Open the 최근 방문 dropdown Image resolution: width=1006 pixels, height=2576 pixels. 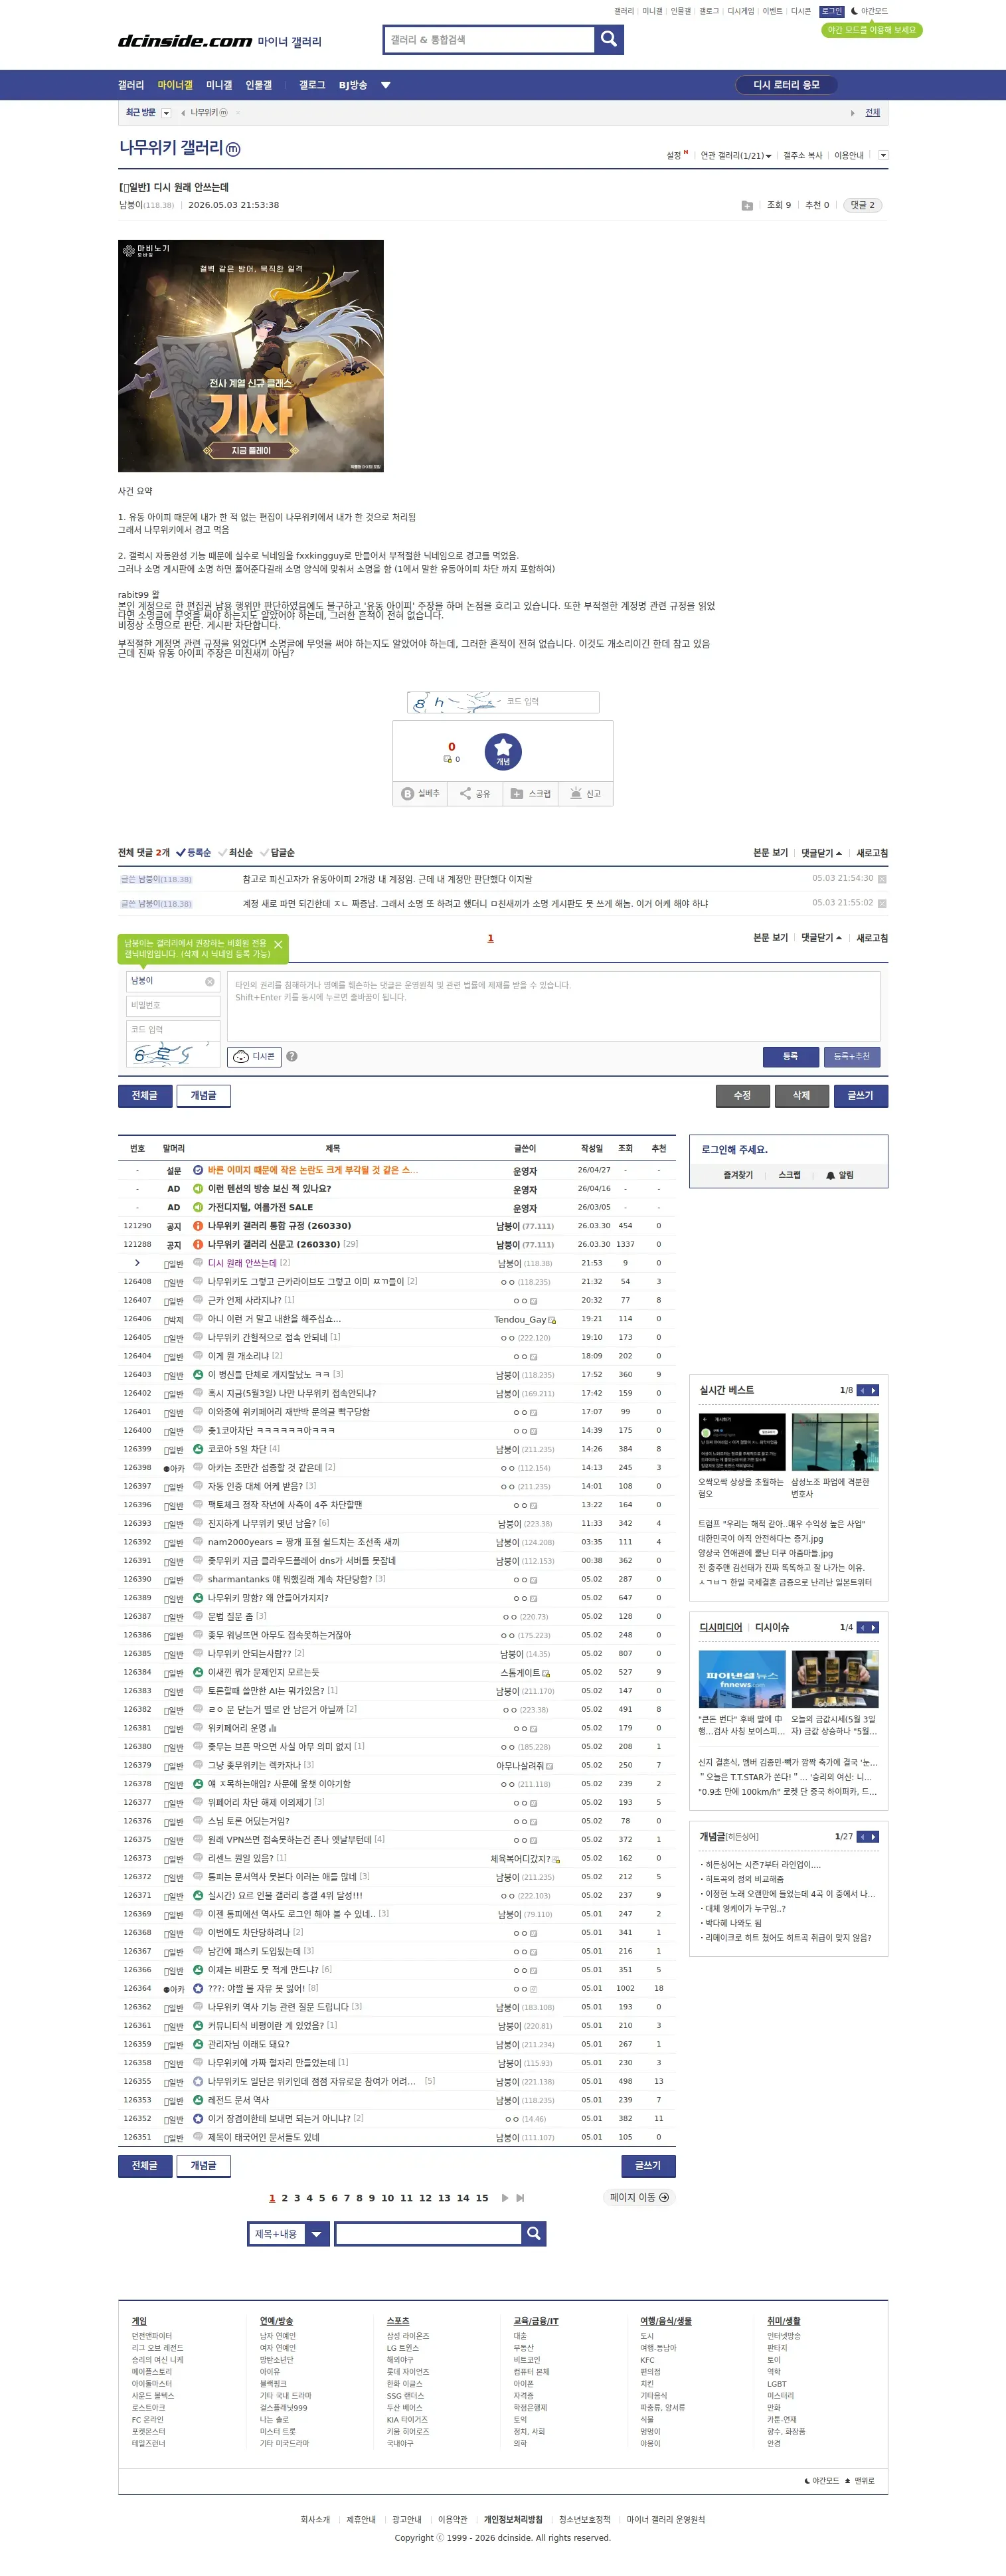coord(166,113)
